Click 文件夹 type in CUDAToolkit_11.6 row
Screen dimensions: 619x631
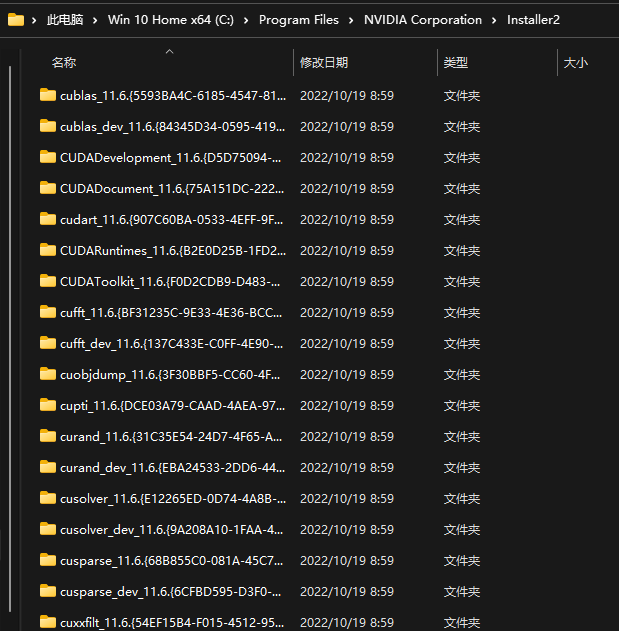click(462, 282)
